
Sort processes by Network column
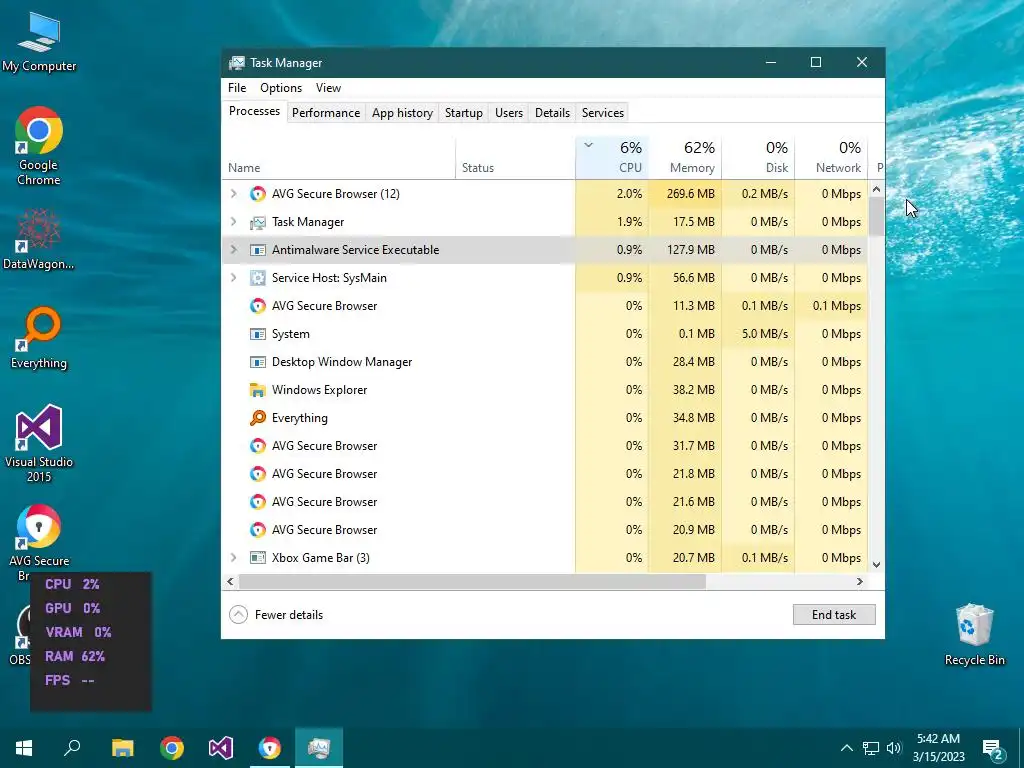click(831, 157)
